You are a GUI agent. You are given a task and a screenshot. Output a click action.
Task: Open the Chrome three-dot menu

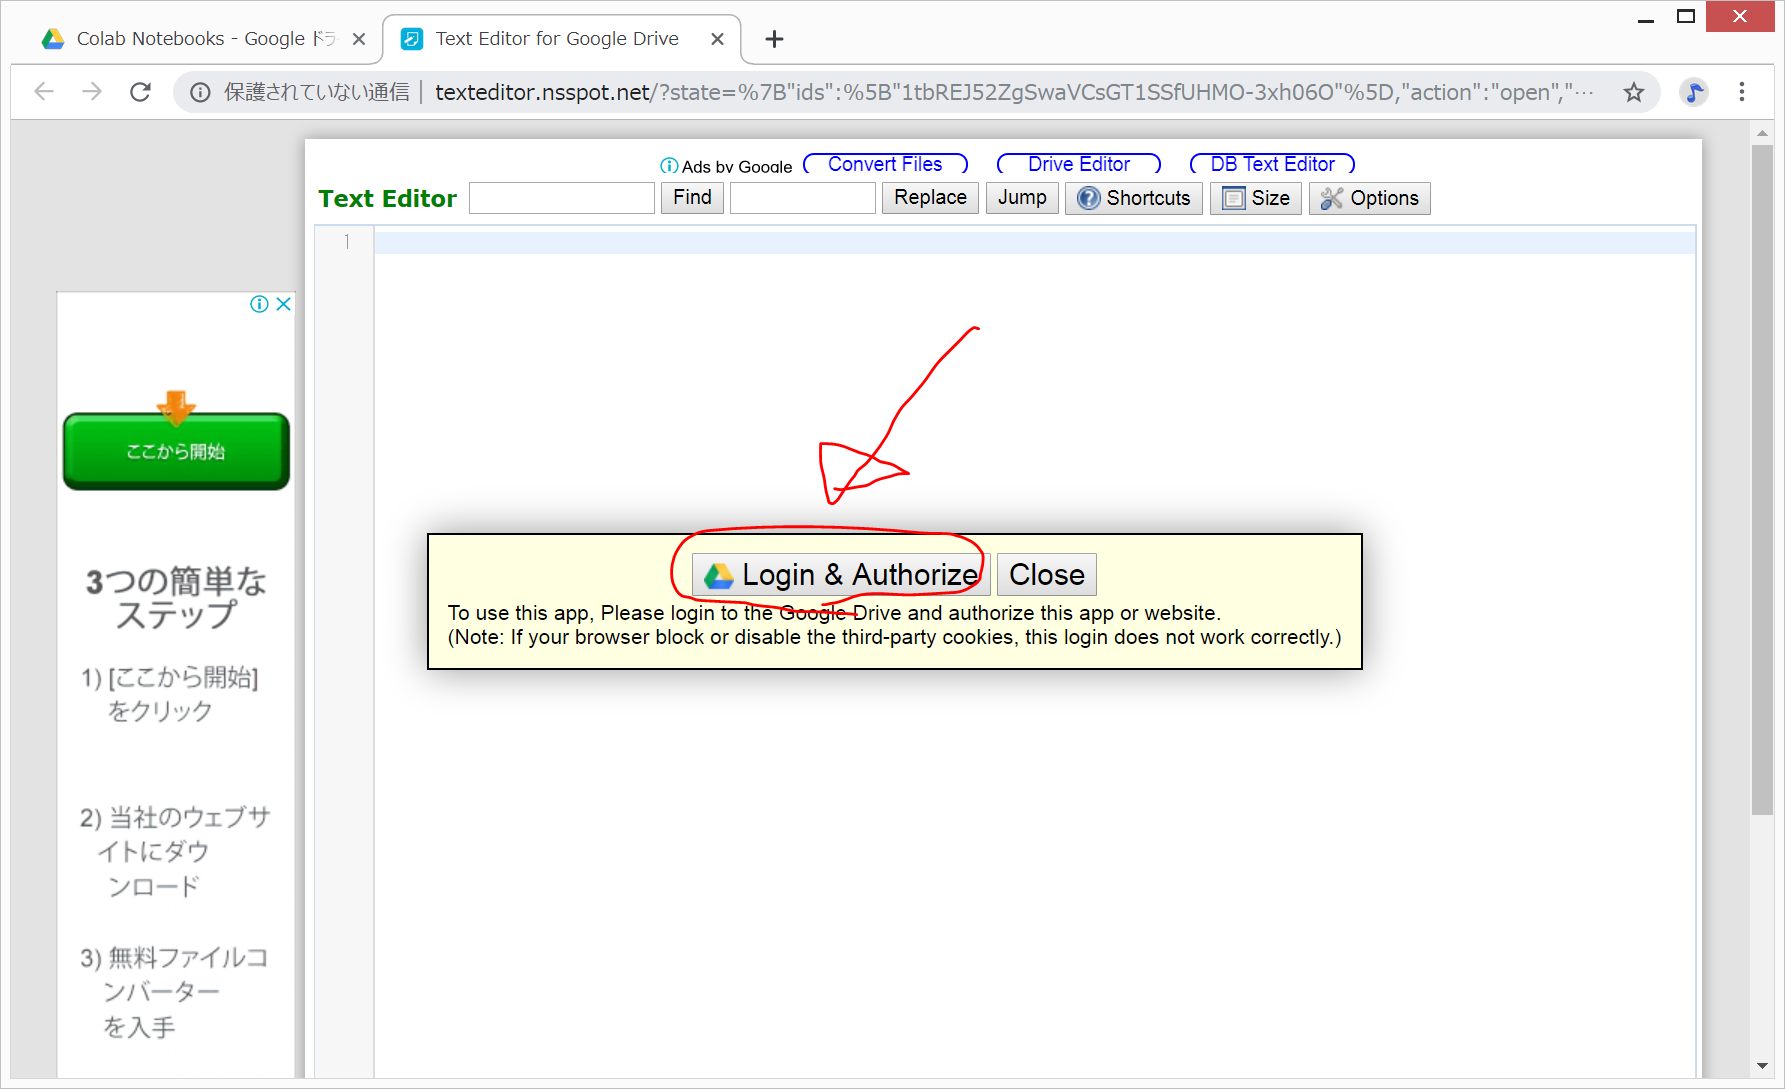coord(1741,92)
